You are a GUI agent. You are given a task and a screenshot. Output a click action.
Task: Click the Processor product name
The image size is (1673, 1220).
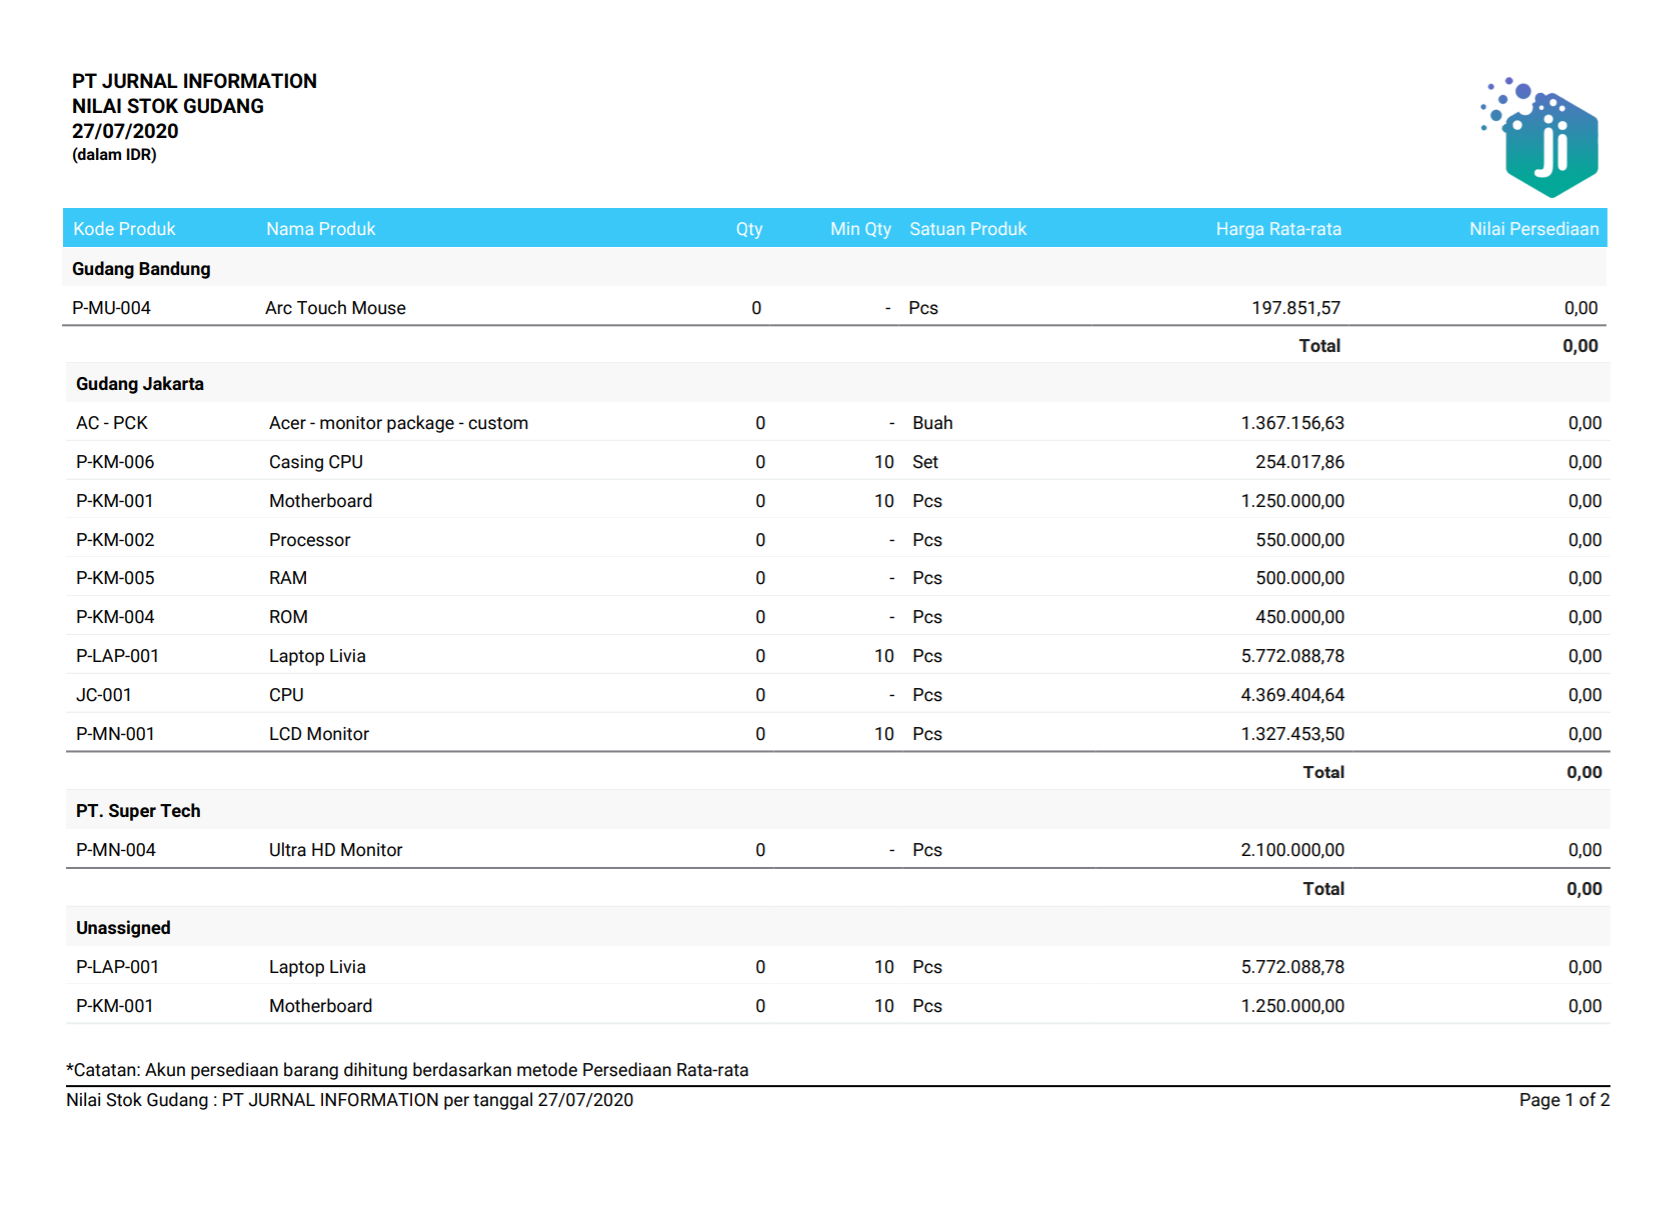[x=309, y=540]
